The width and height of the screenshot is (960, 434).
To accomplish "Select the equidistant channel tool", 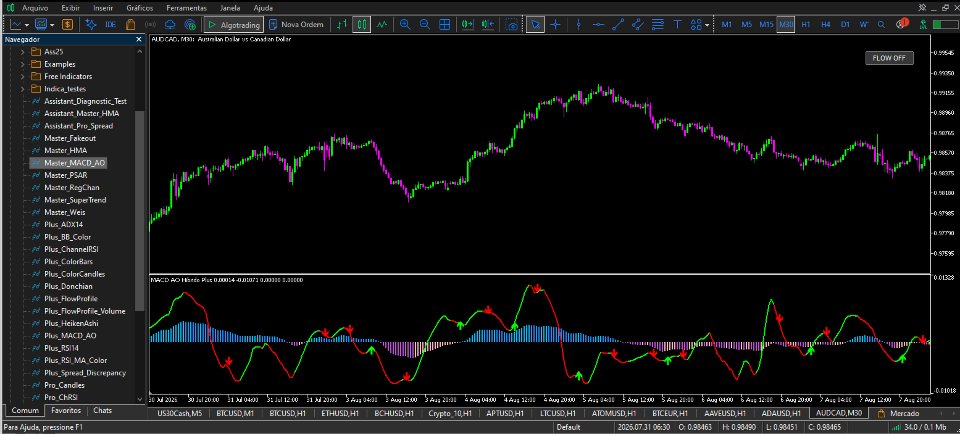I will pyautogui.click(x=638, y=24).
